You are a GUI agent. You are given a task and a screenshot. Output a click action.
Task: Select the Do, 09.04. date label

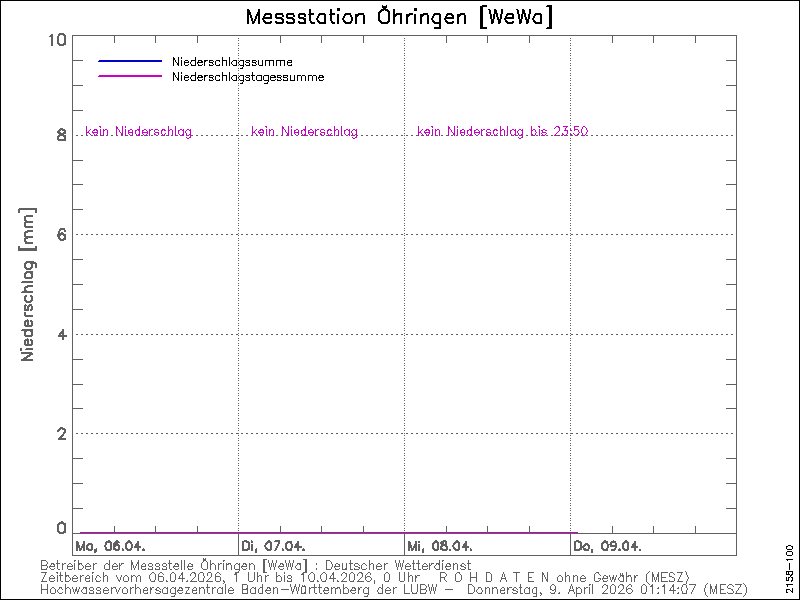tap(607, 546)
